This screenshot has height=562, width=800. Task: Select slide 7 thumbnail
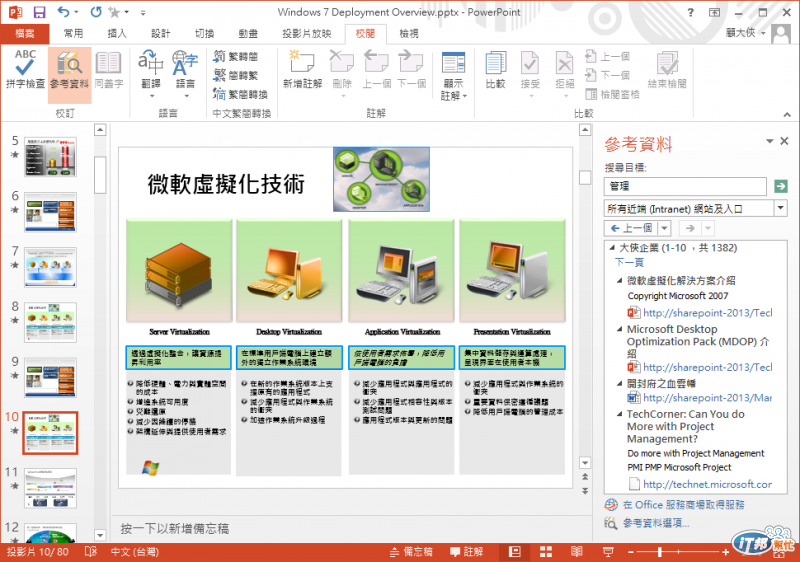(51, 267)
